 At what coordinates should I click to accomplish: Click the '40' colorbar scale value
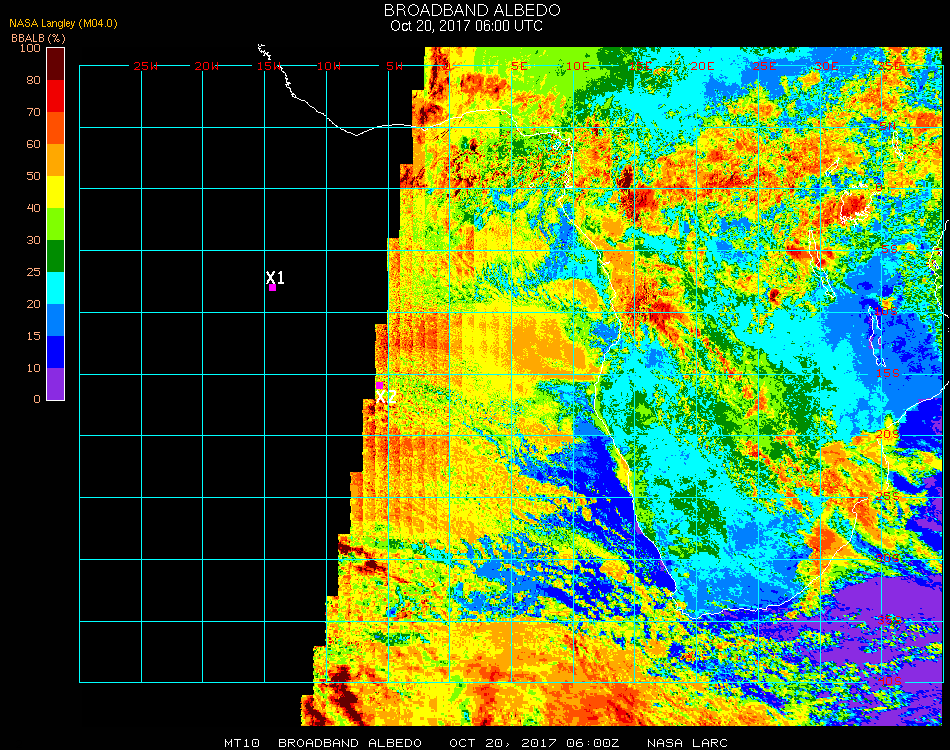[33, 208]
